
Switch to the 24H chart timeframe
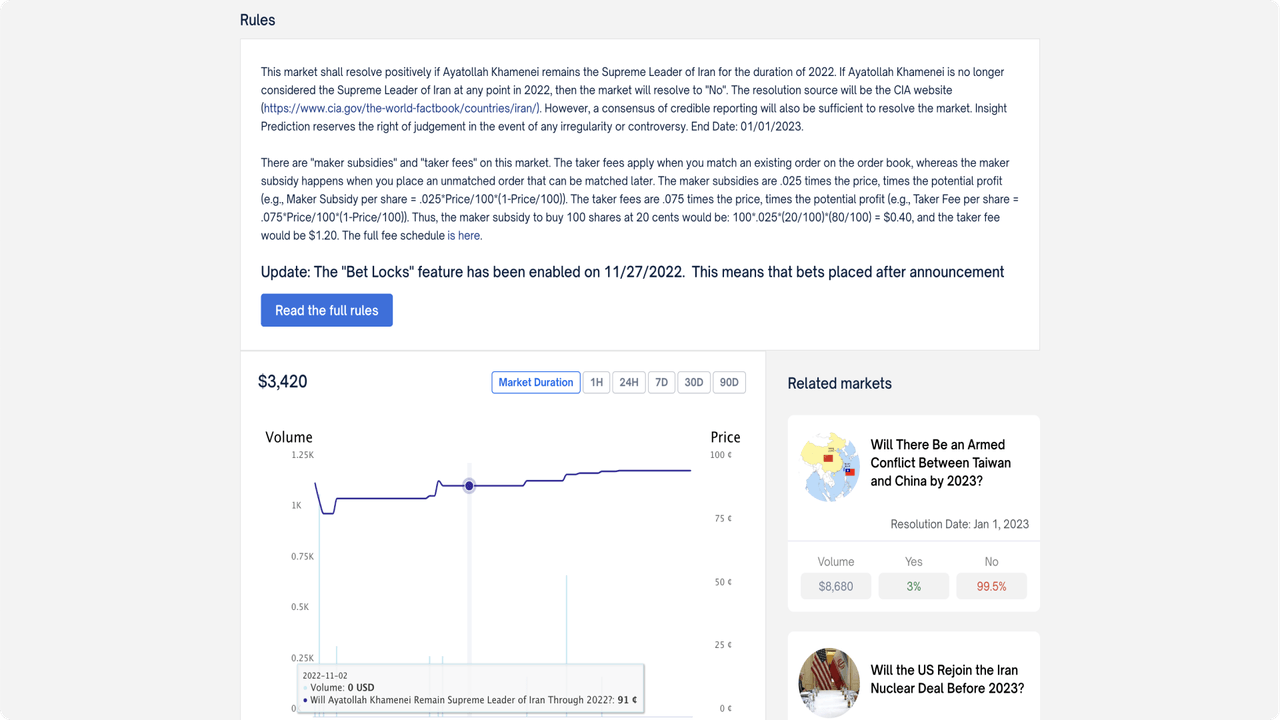628,382
